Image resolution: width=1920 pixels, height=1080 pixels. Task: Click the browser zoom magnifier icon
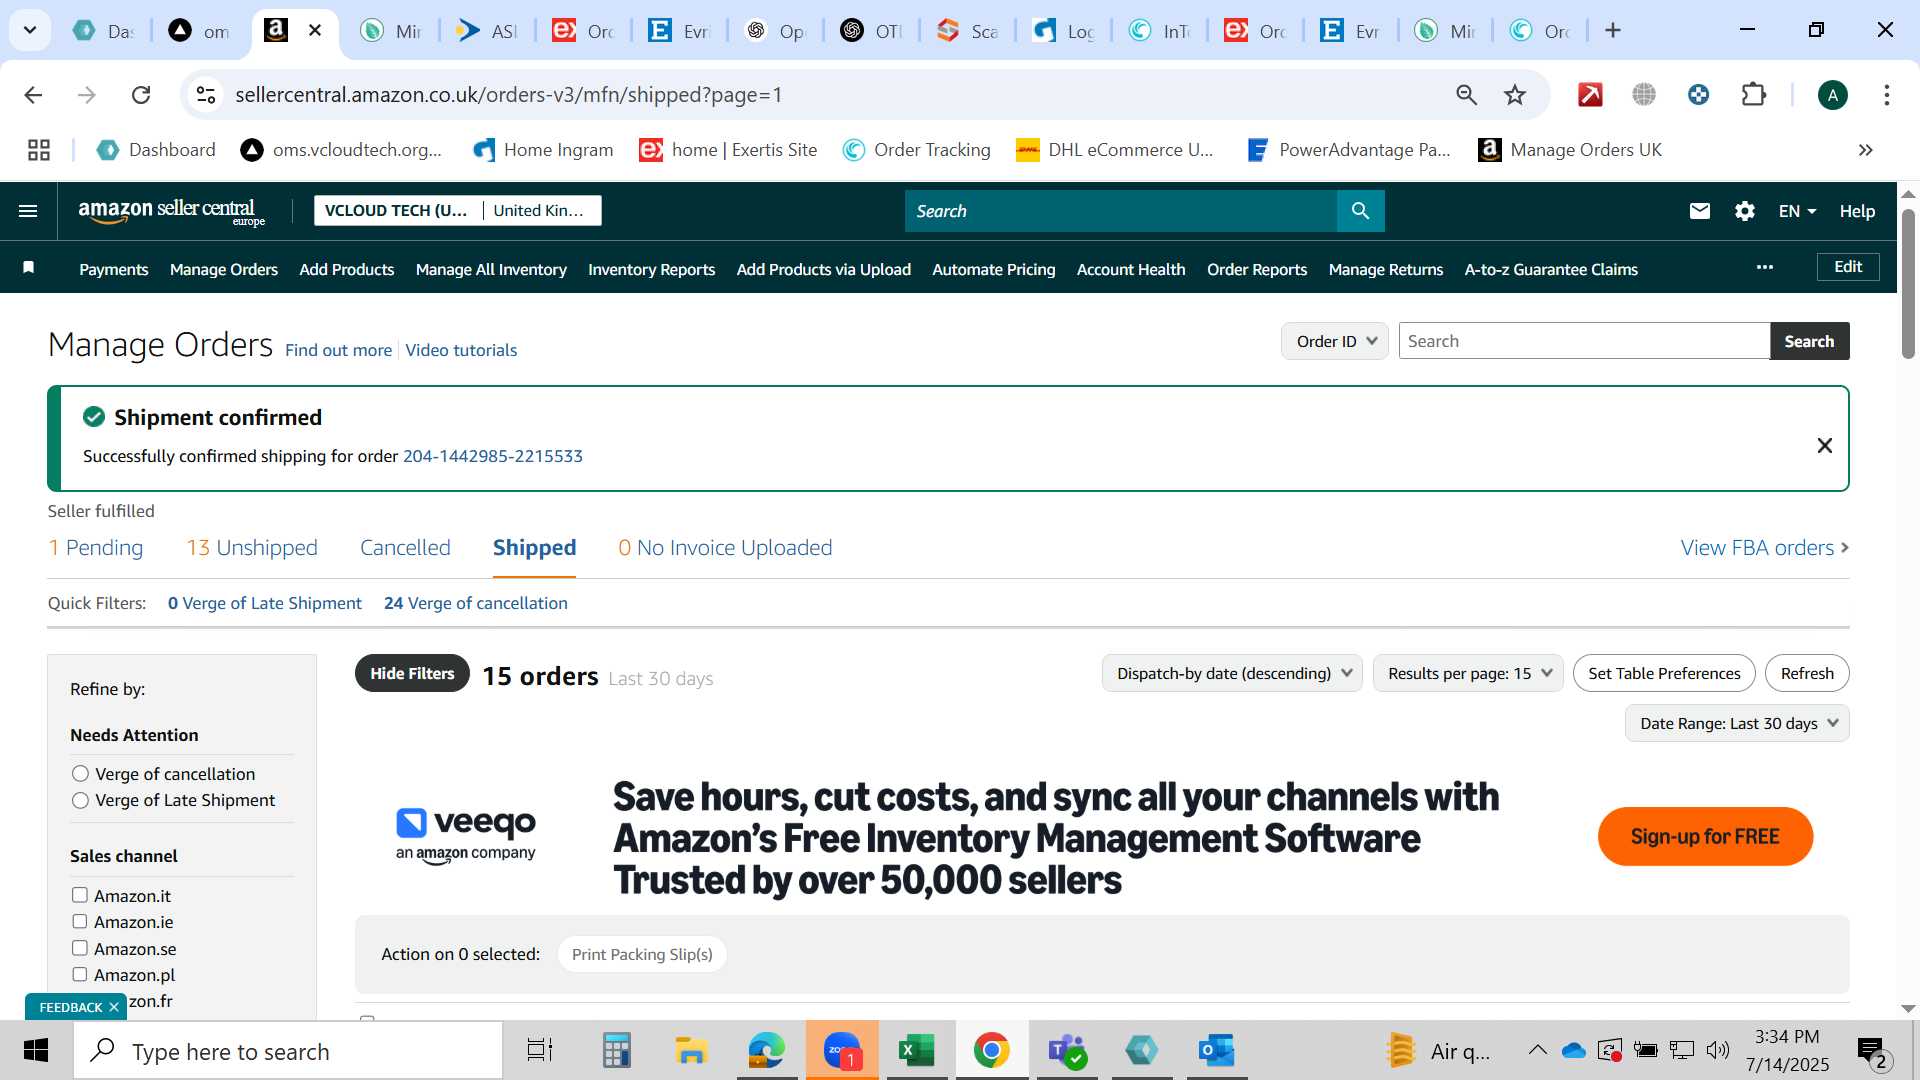(1466, 95)
